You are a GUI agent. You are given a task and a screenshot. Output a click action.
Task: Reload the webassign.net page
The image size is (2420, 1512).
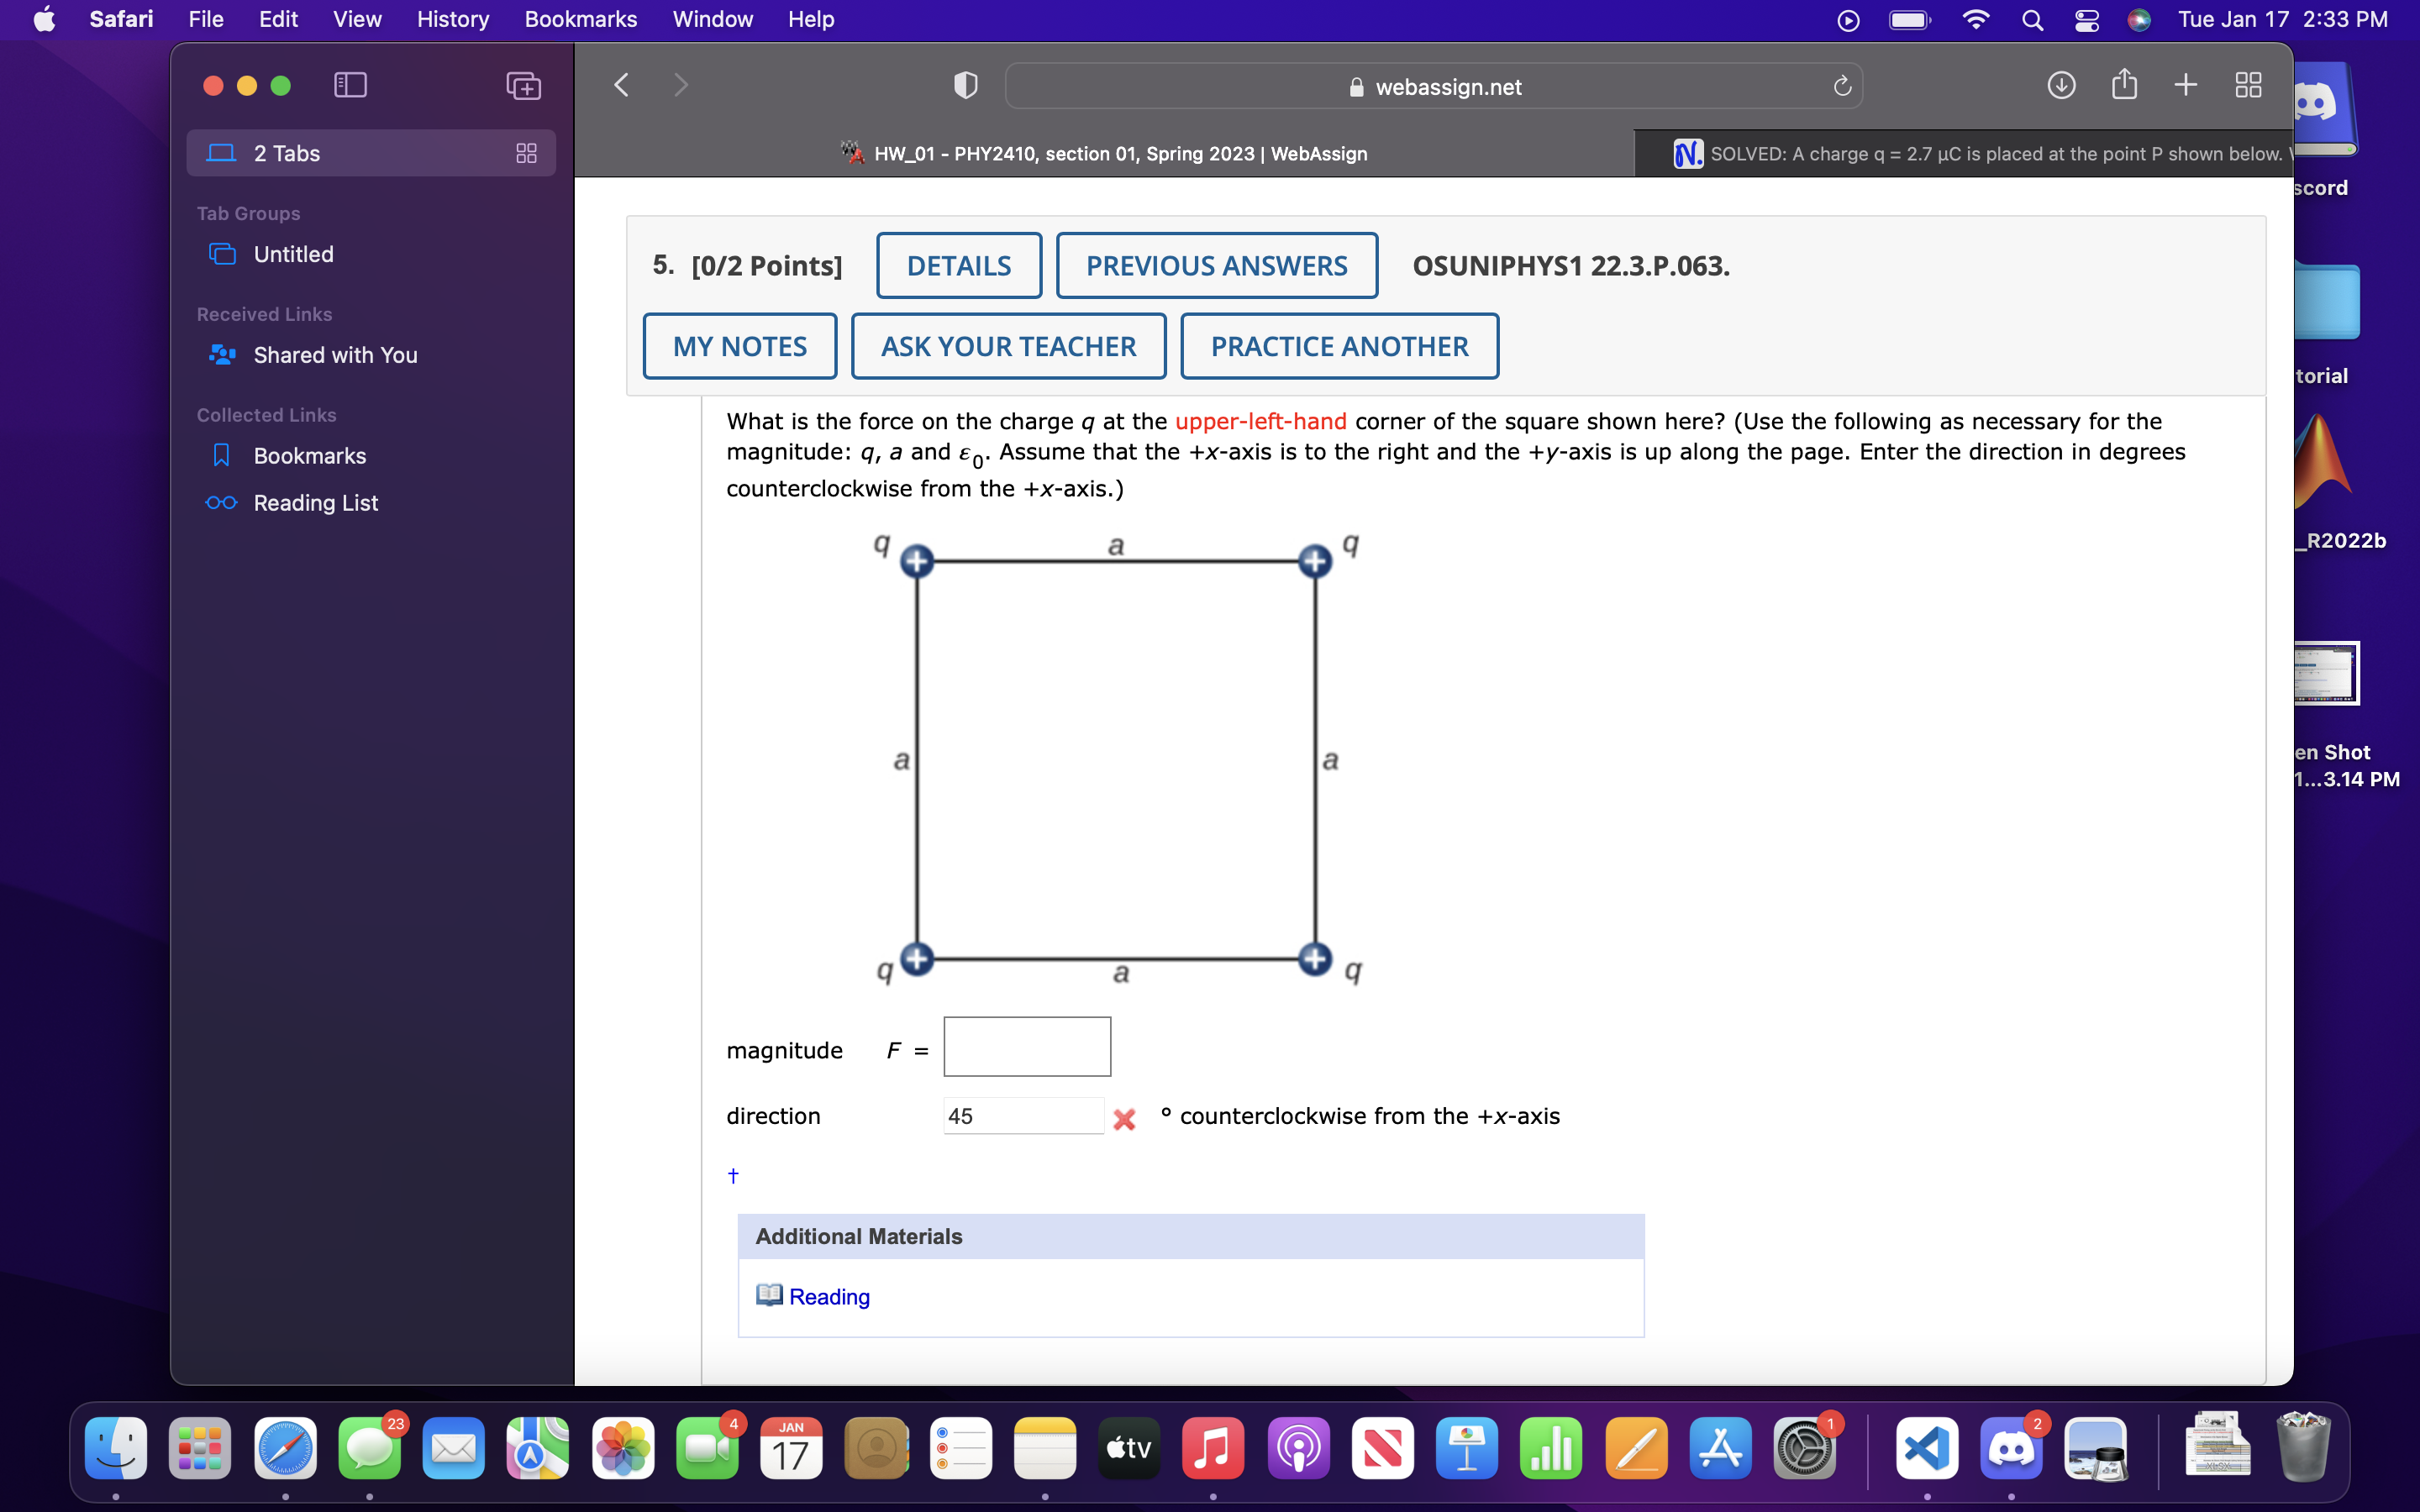click(1842, 86)
